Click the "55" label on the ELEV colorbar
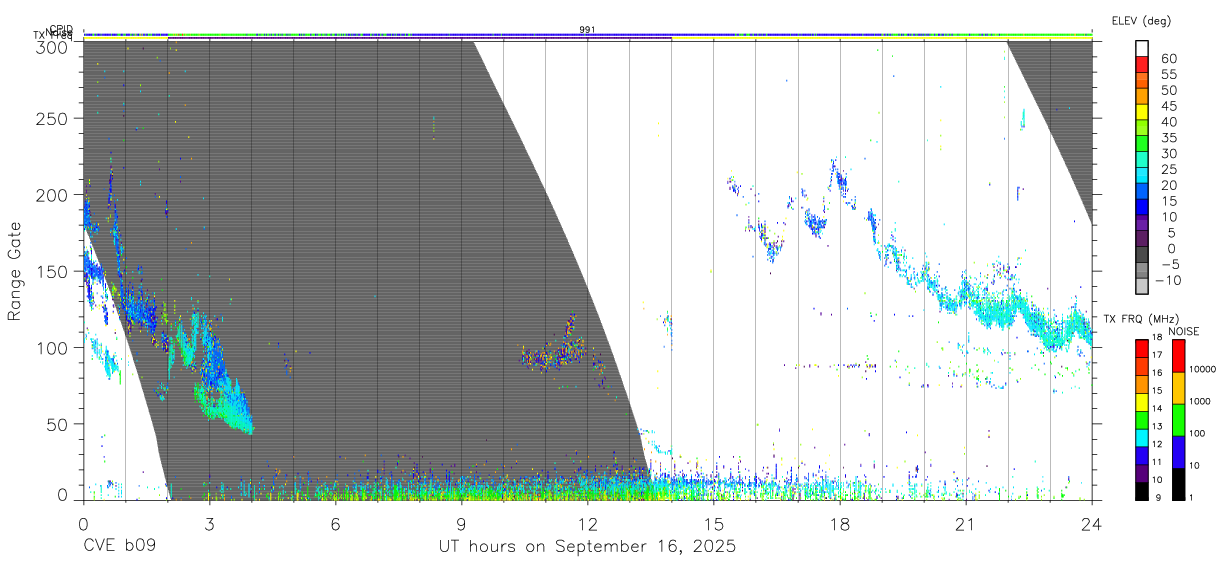Screen dimensions: 1228x567 click(x=1168, y=75)
